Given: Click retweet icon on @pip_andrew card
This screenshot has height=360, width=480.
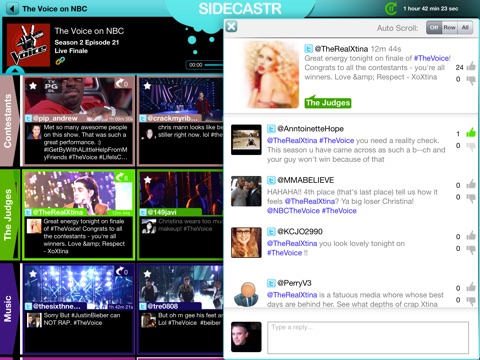Looking at the screenshot, I should pos(122,83).
